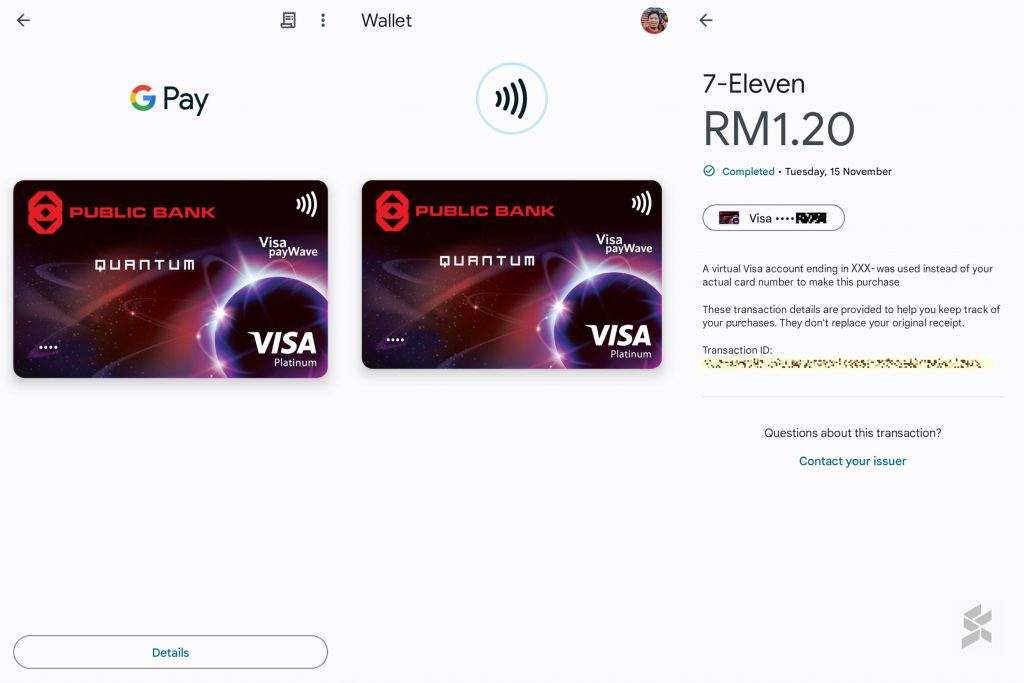Select the Public Bank Quantum card under G Pay

[170, 279]
